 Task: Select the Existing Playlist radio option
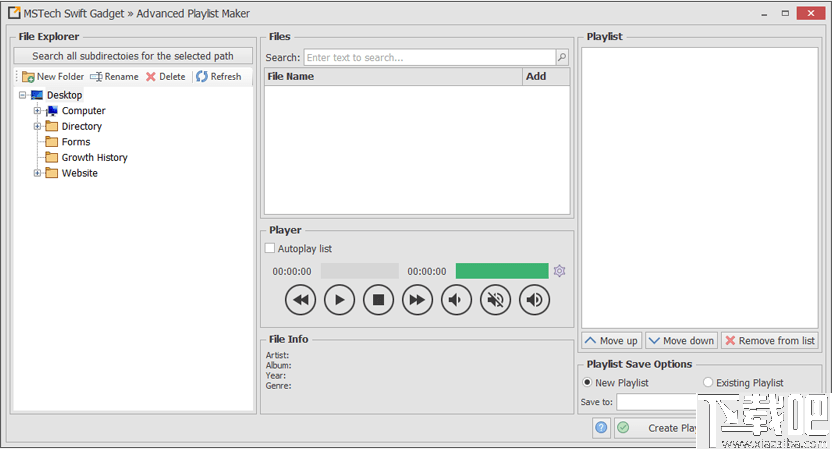tap(708, 382)
